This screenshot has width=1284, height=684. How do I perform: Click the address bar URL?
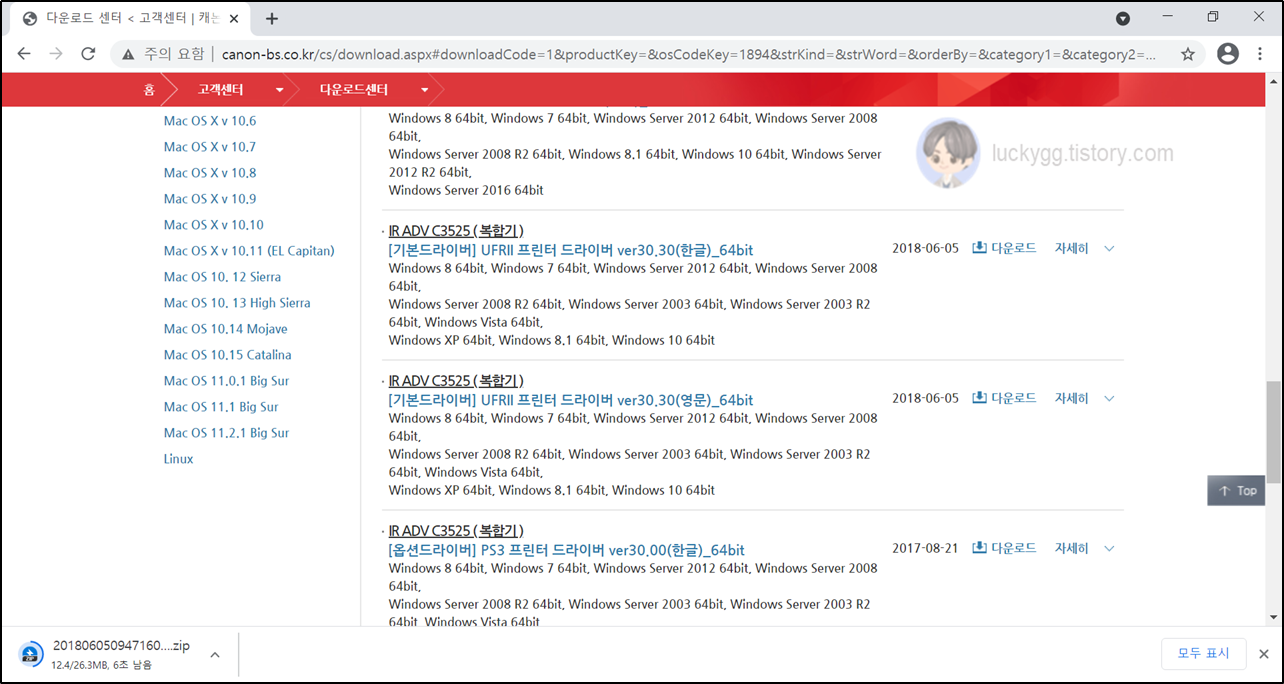[x=688, y=54]
